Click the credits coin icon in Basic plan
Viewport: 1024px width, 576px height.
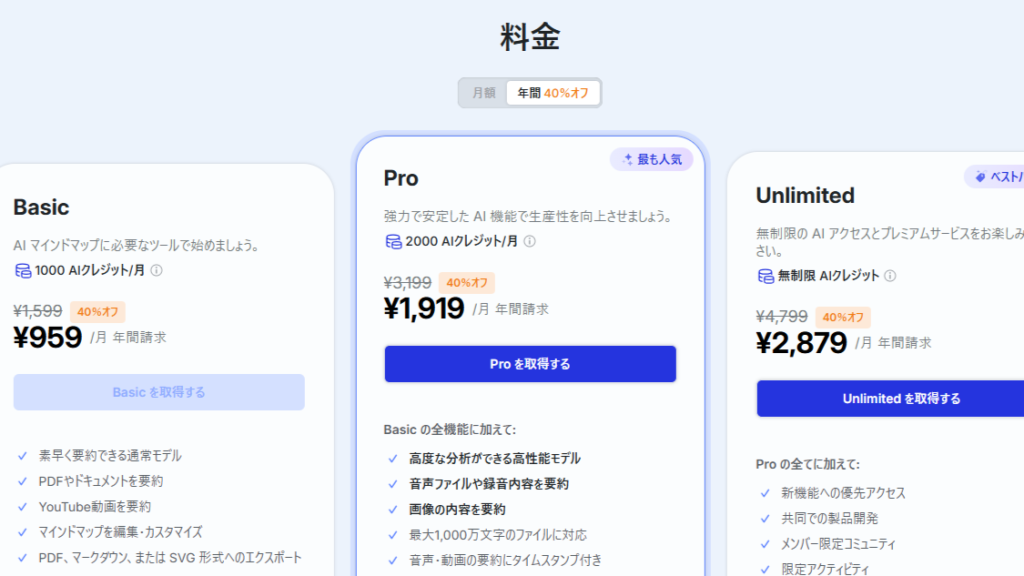(23, 270)
